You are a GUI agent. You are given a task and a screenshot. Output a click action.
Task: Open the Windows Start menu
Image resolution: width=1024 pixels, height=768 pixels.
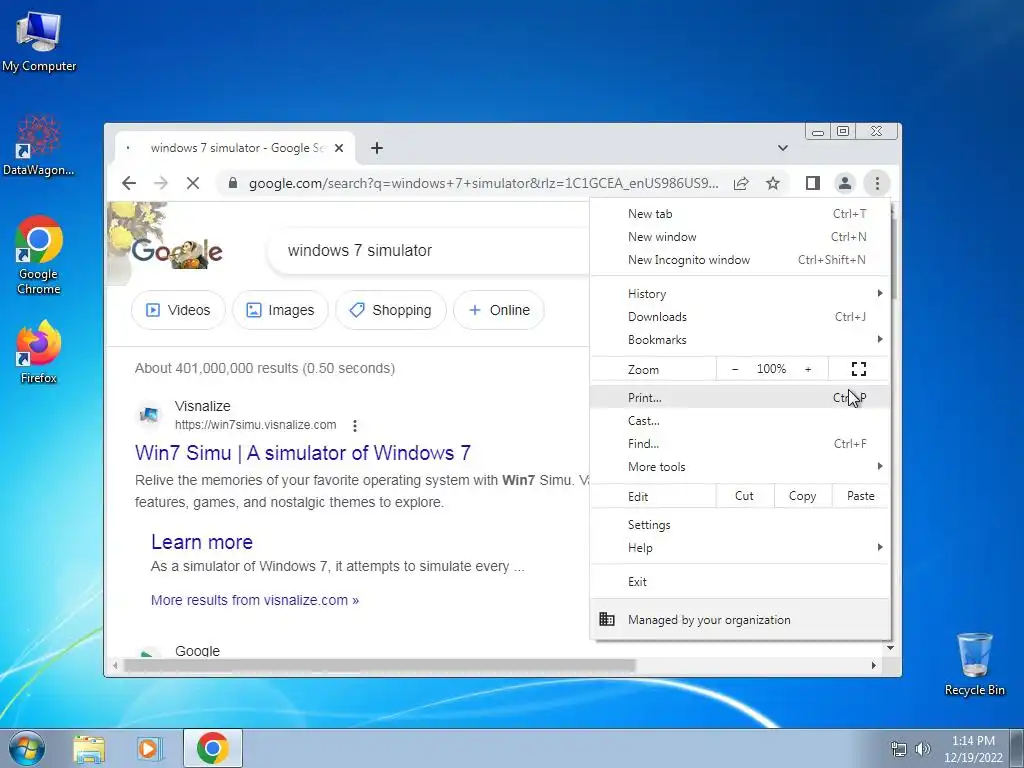[x=26, y=748]
